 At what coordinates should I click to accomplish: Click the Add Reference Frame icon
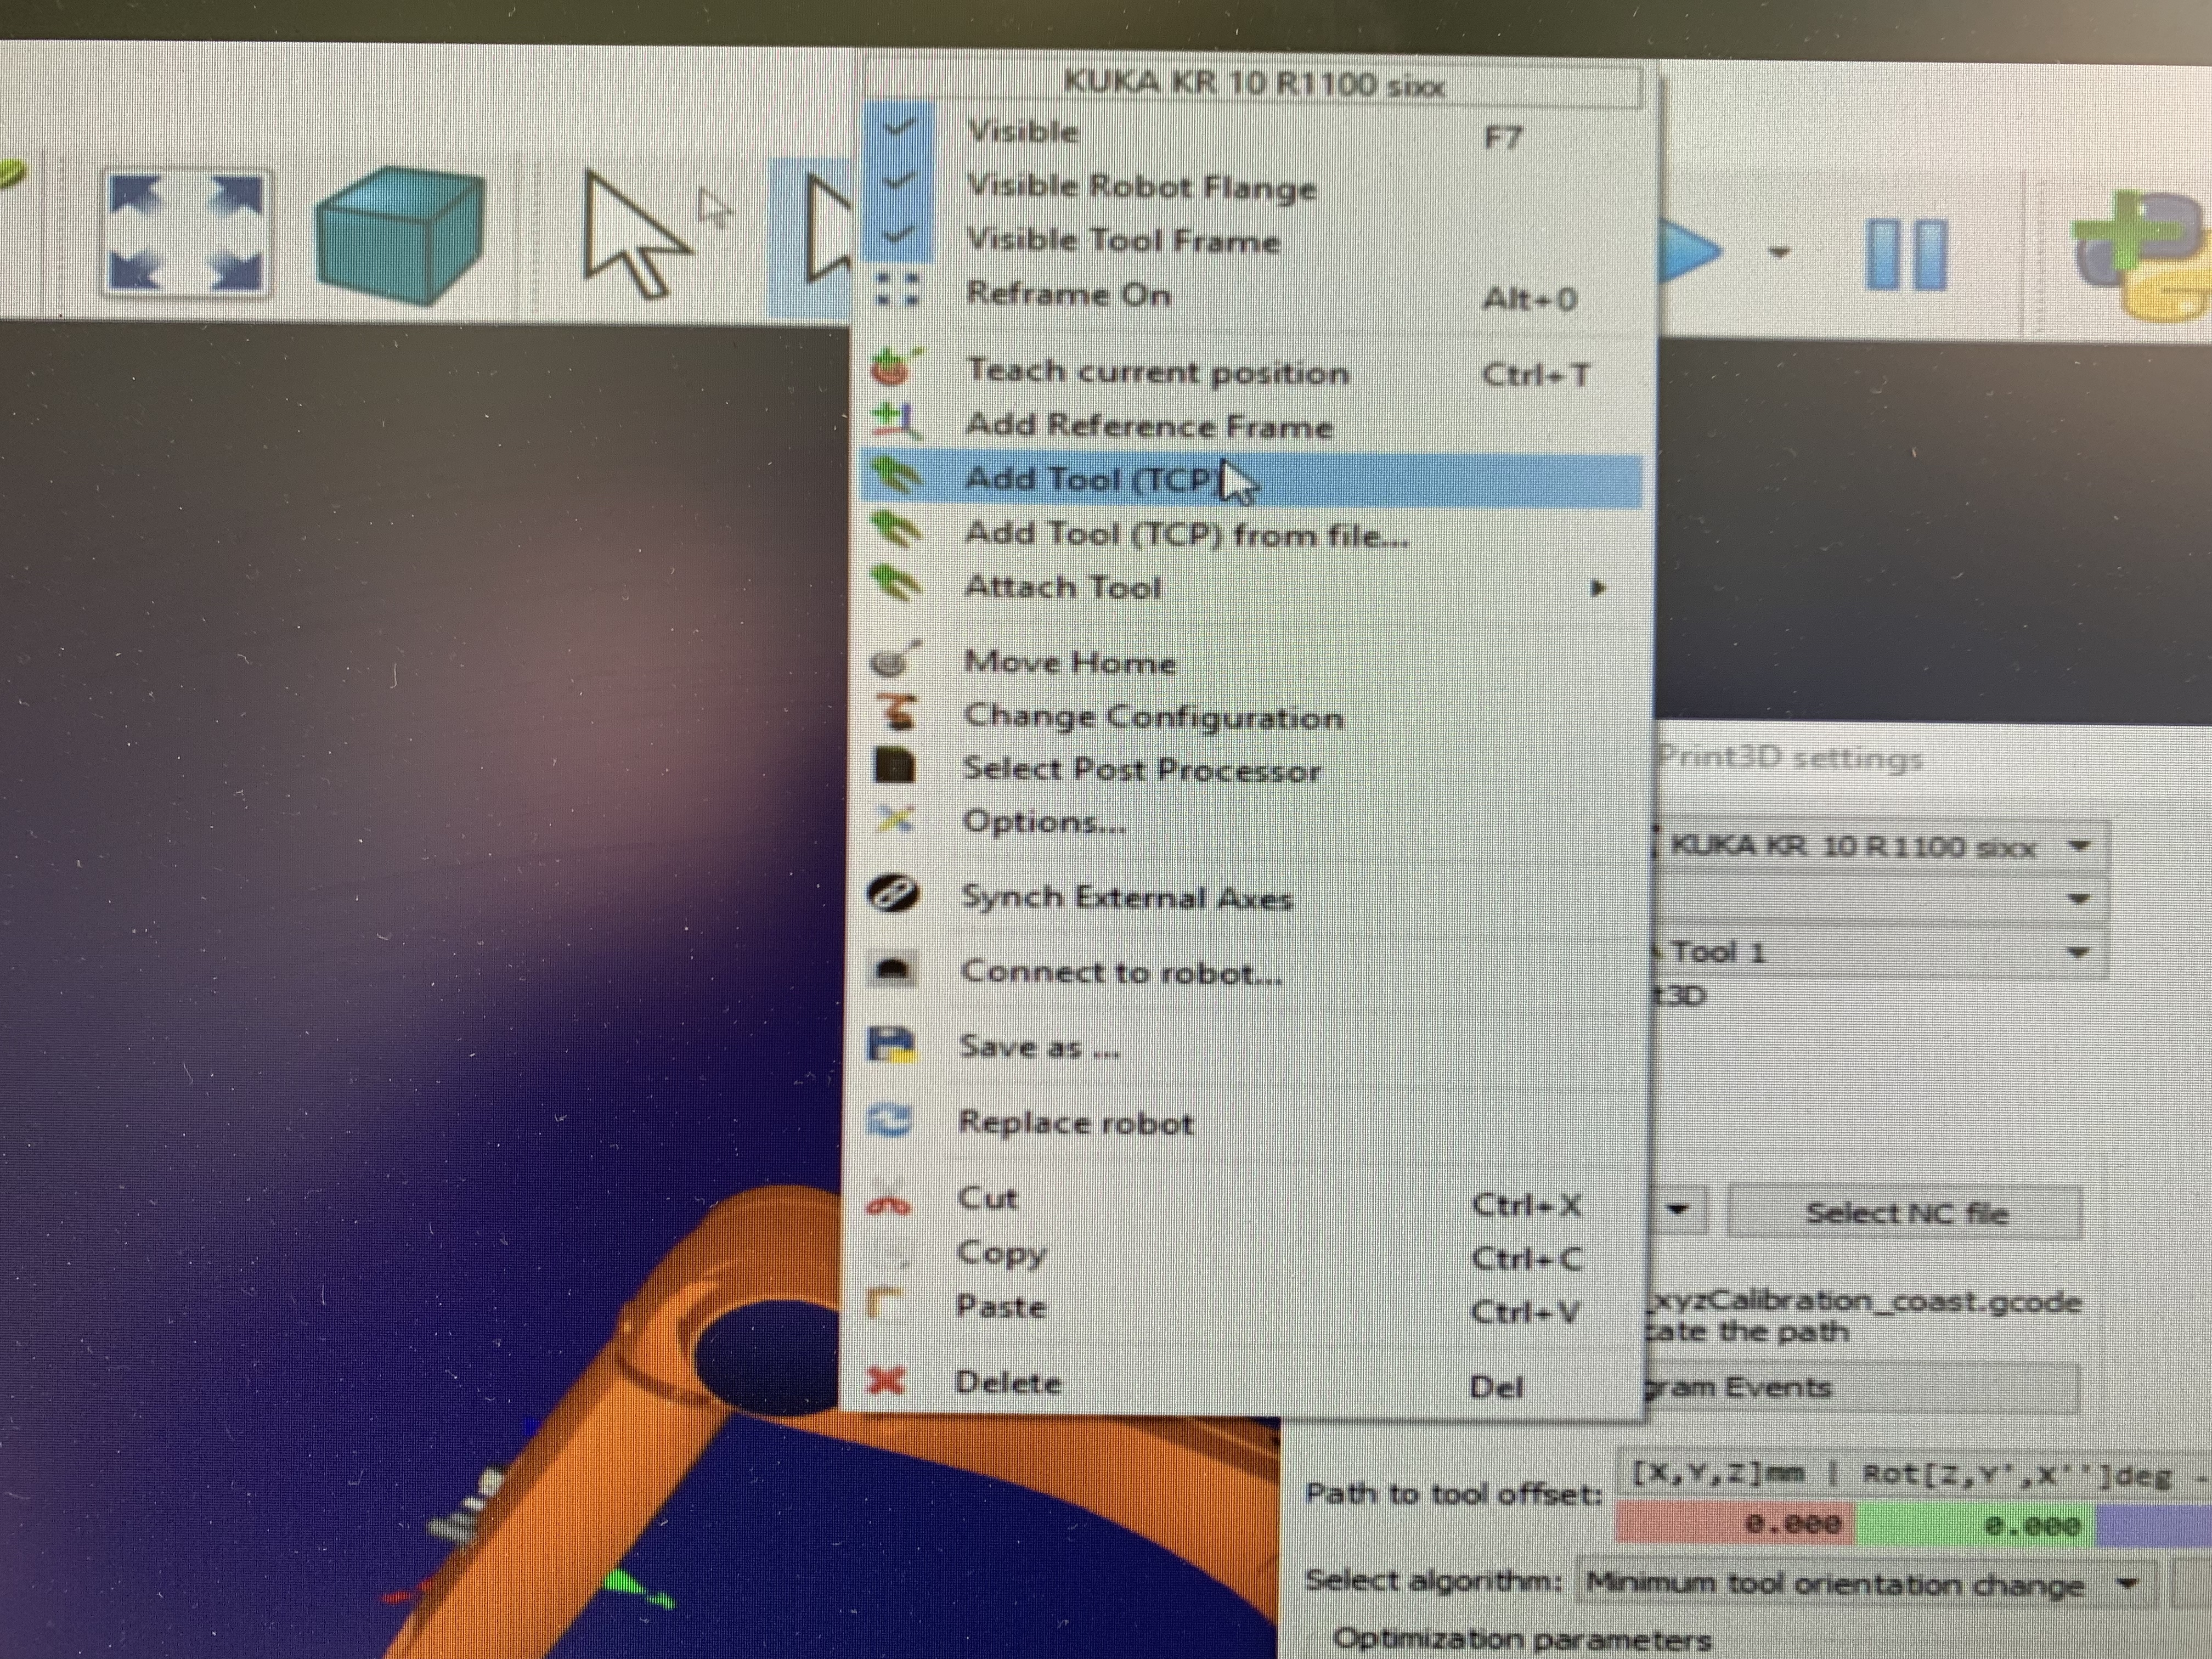pos(895,421)
